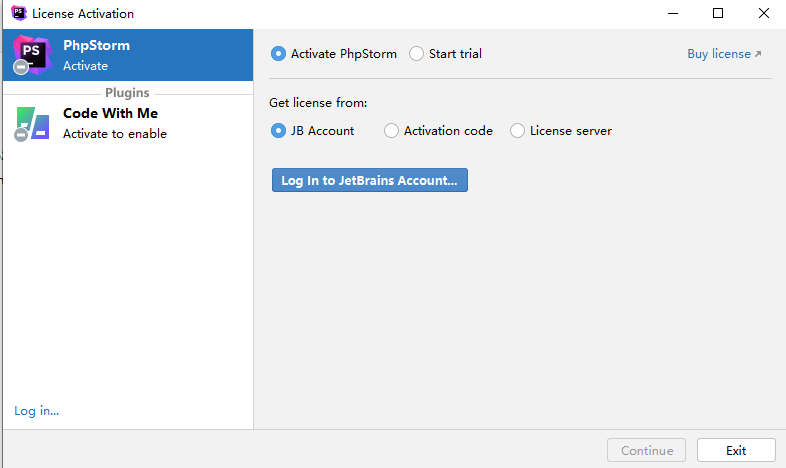
Task: Select JB Account as license source
Action: click(278, 131)
